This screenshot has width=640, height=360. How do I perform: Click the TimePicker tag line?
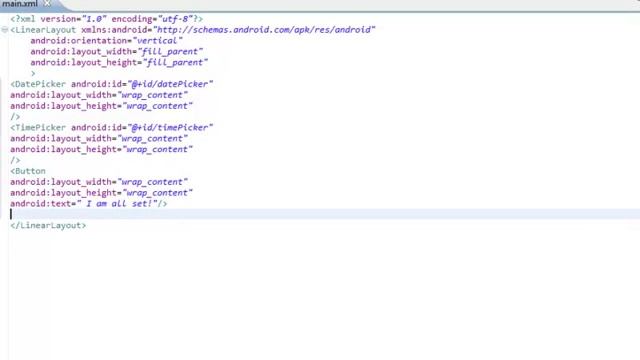click(111, 127)
